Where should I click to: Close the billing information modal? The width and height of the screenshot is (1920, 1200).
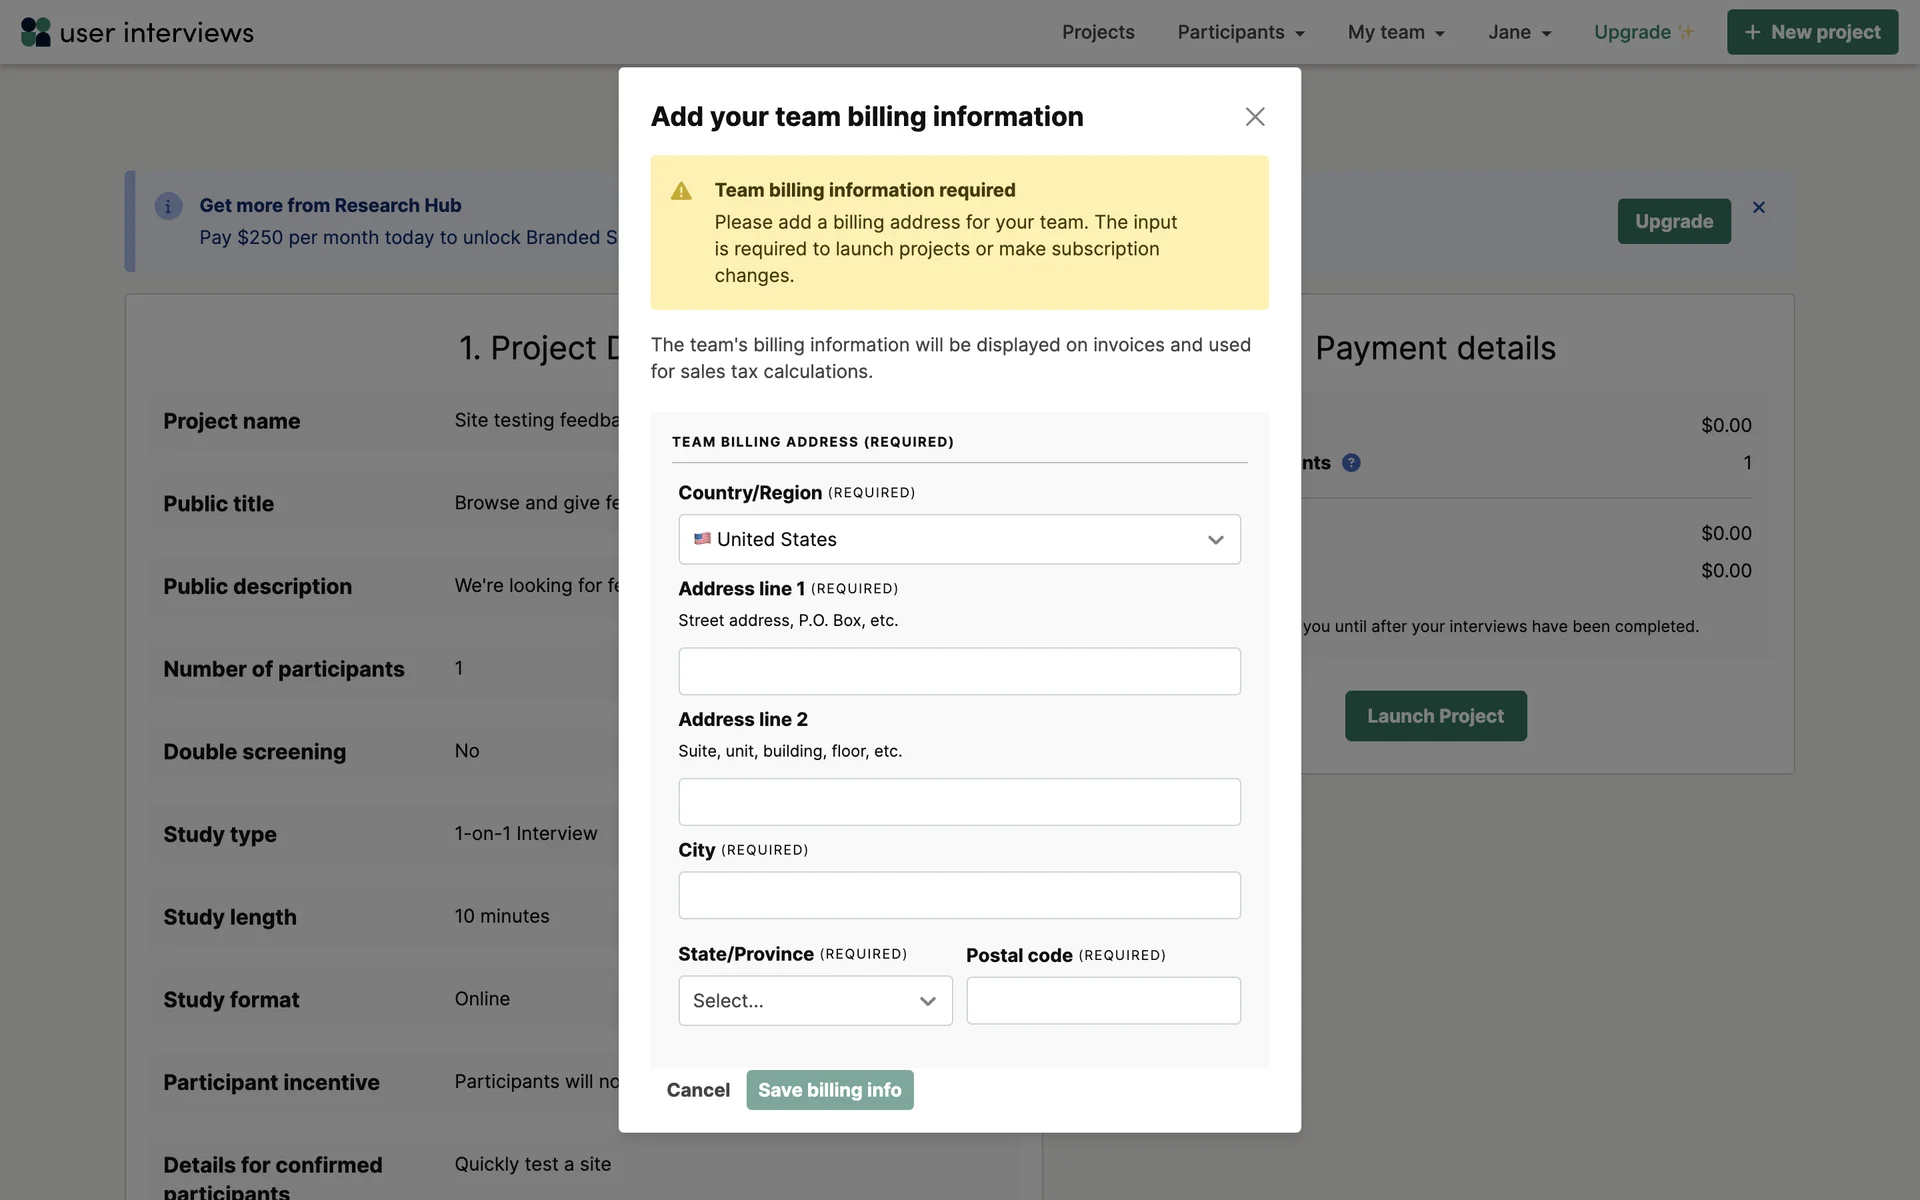(x=1254, y=117)
